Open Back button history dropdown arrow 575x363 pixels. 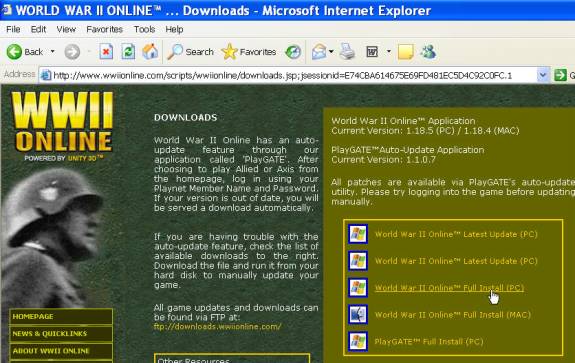[52, 51]
